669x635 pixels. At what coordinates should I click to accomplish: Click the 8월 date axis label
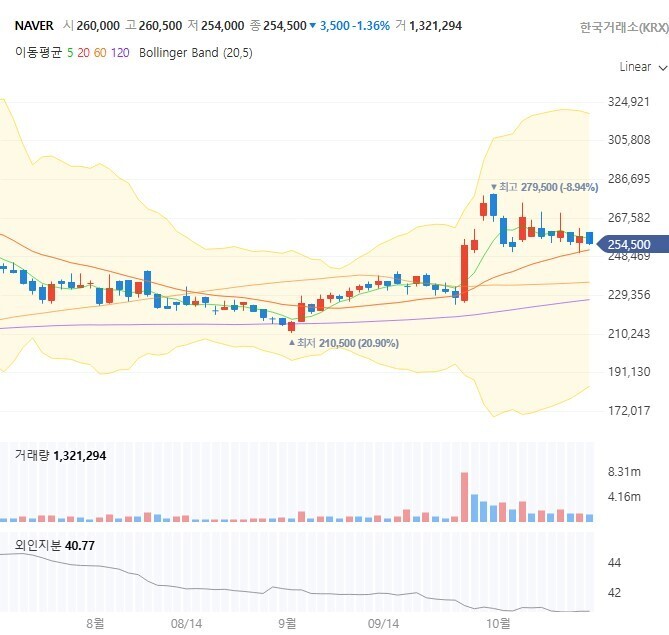tap(95, 623)
